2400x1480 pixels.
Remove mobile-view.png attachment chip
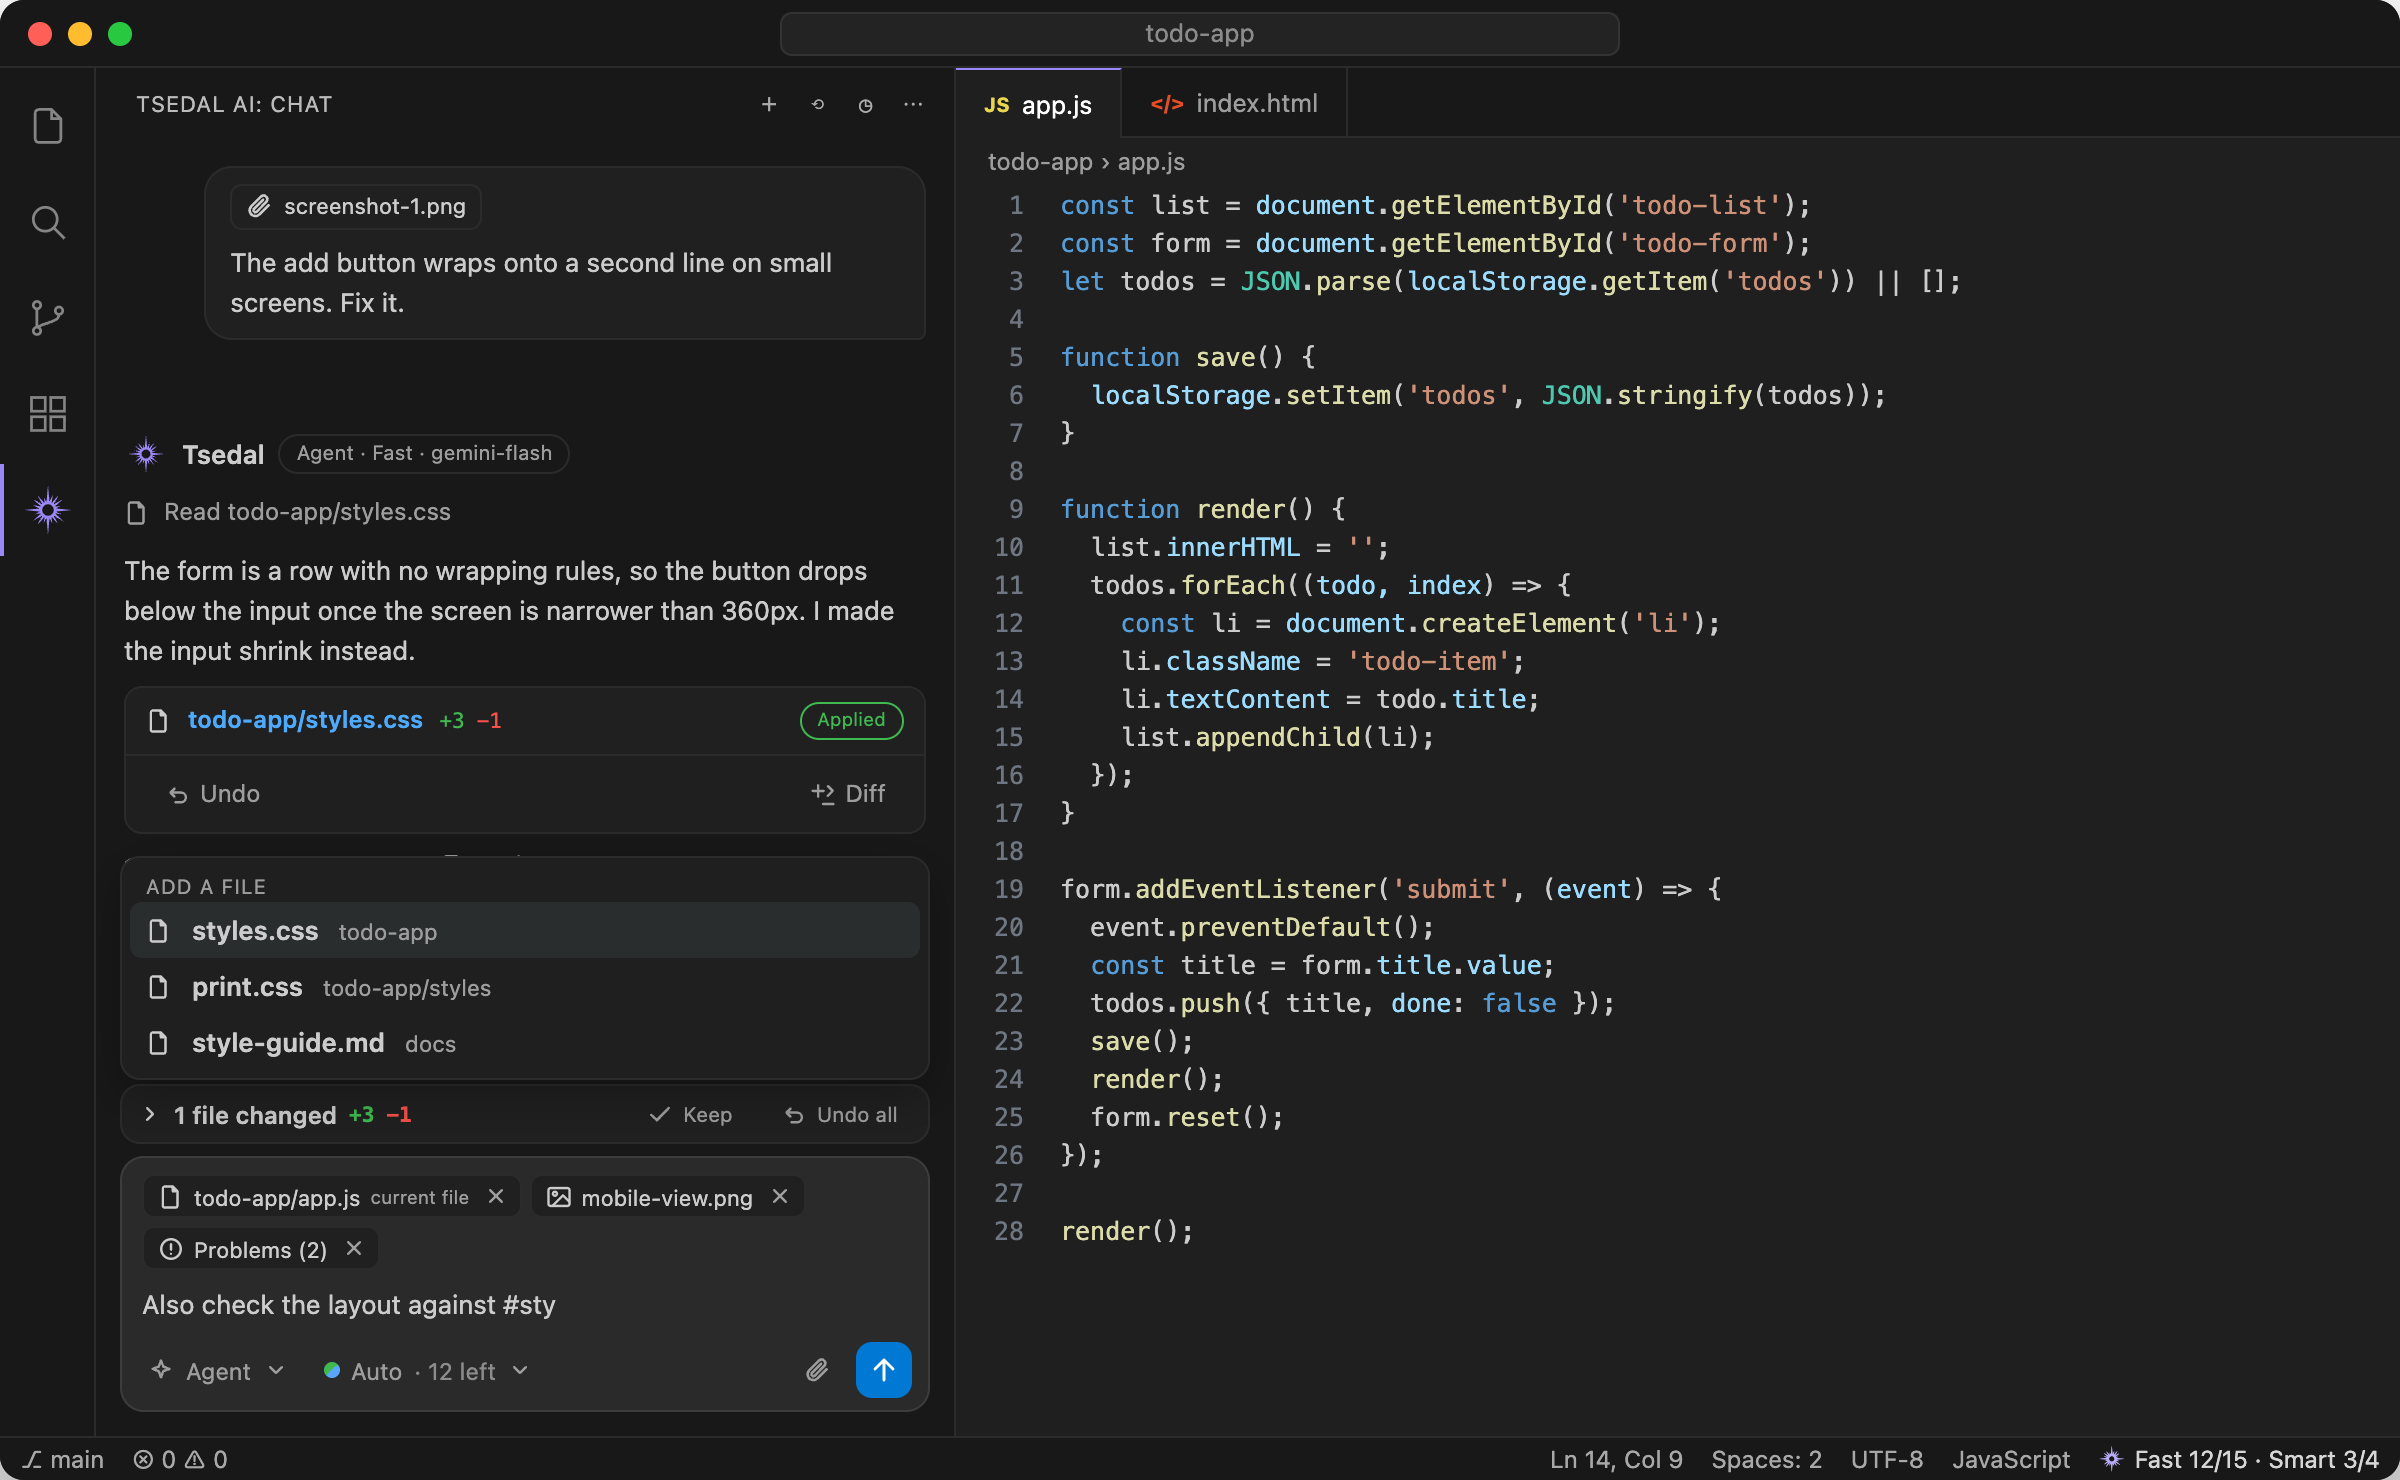[x=780, y=1197]
